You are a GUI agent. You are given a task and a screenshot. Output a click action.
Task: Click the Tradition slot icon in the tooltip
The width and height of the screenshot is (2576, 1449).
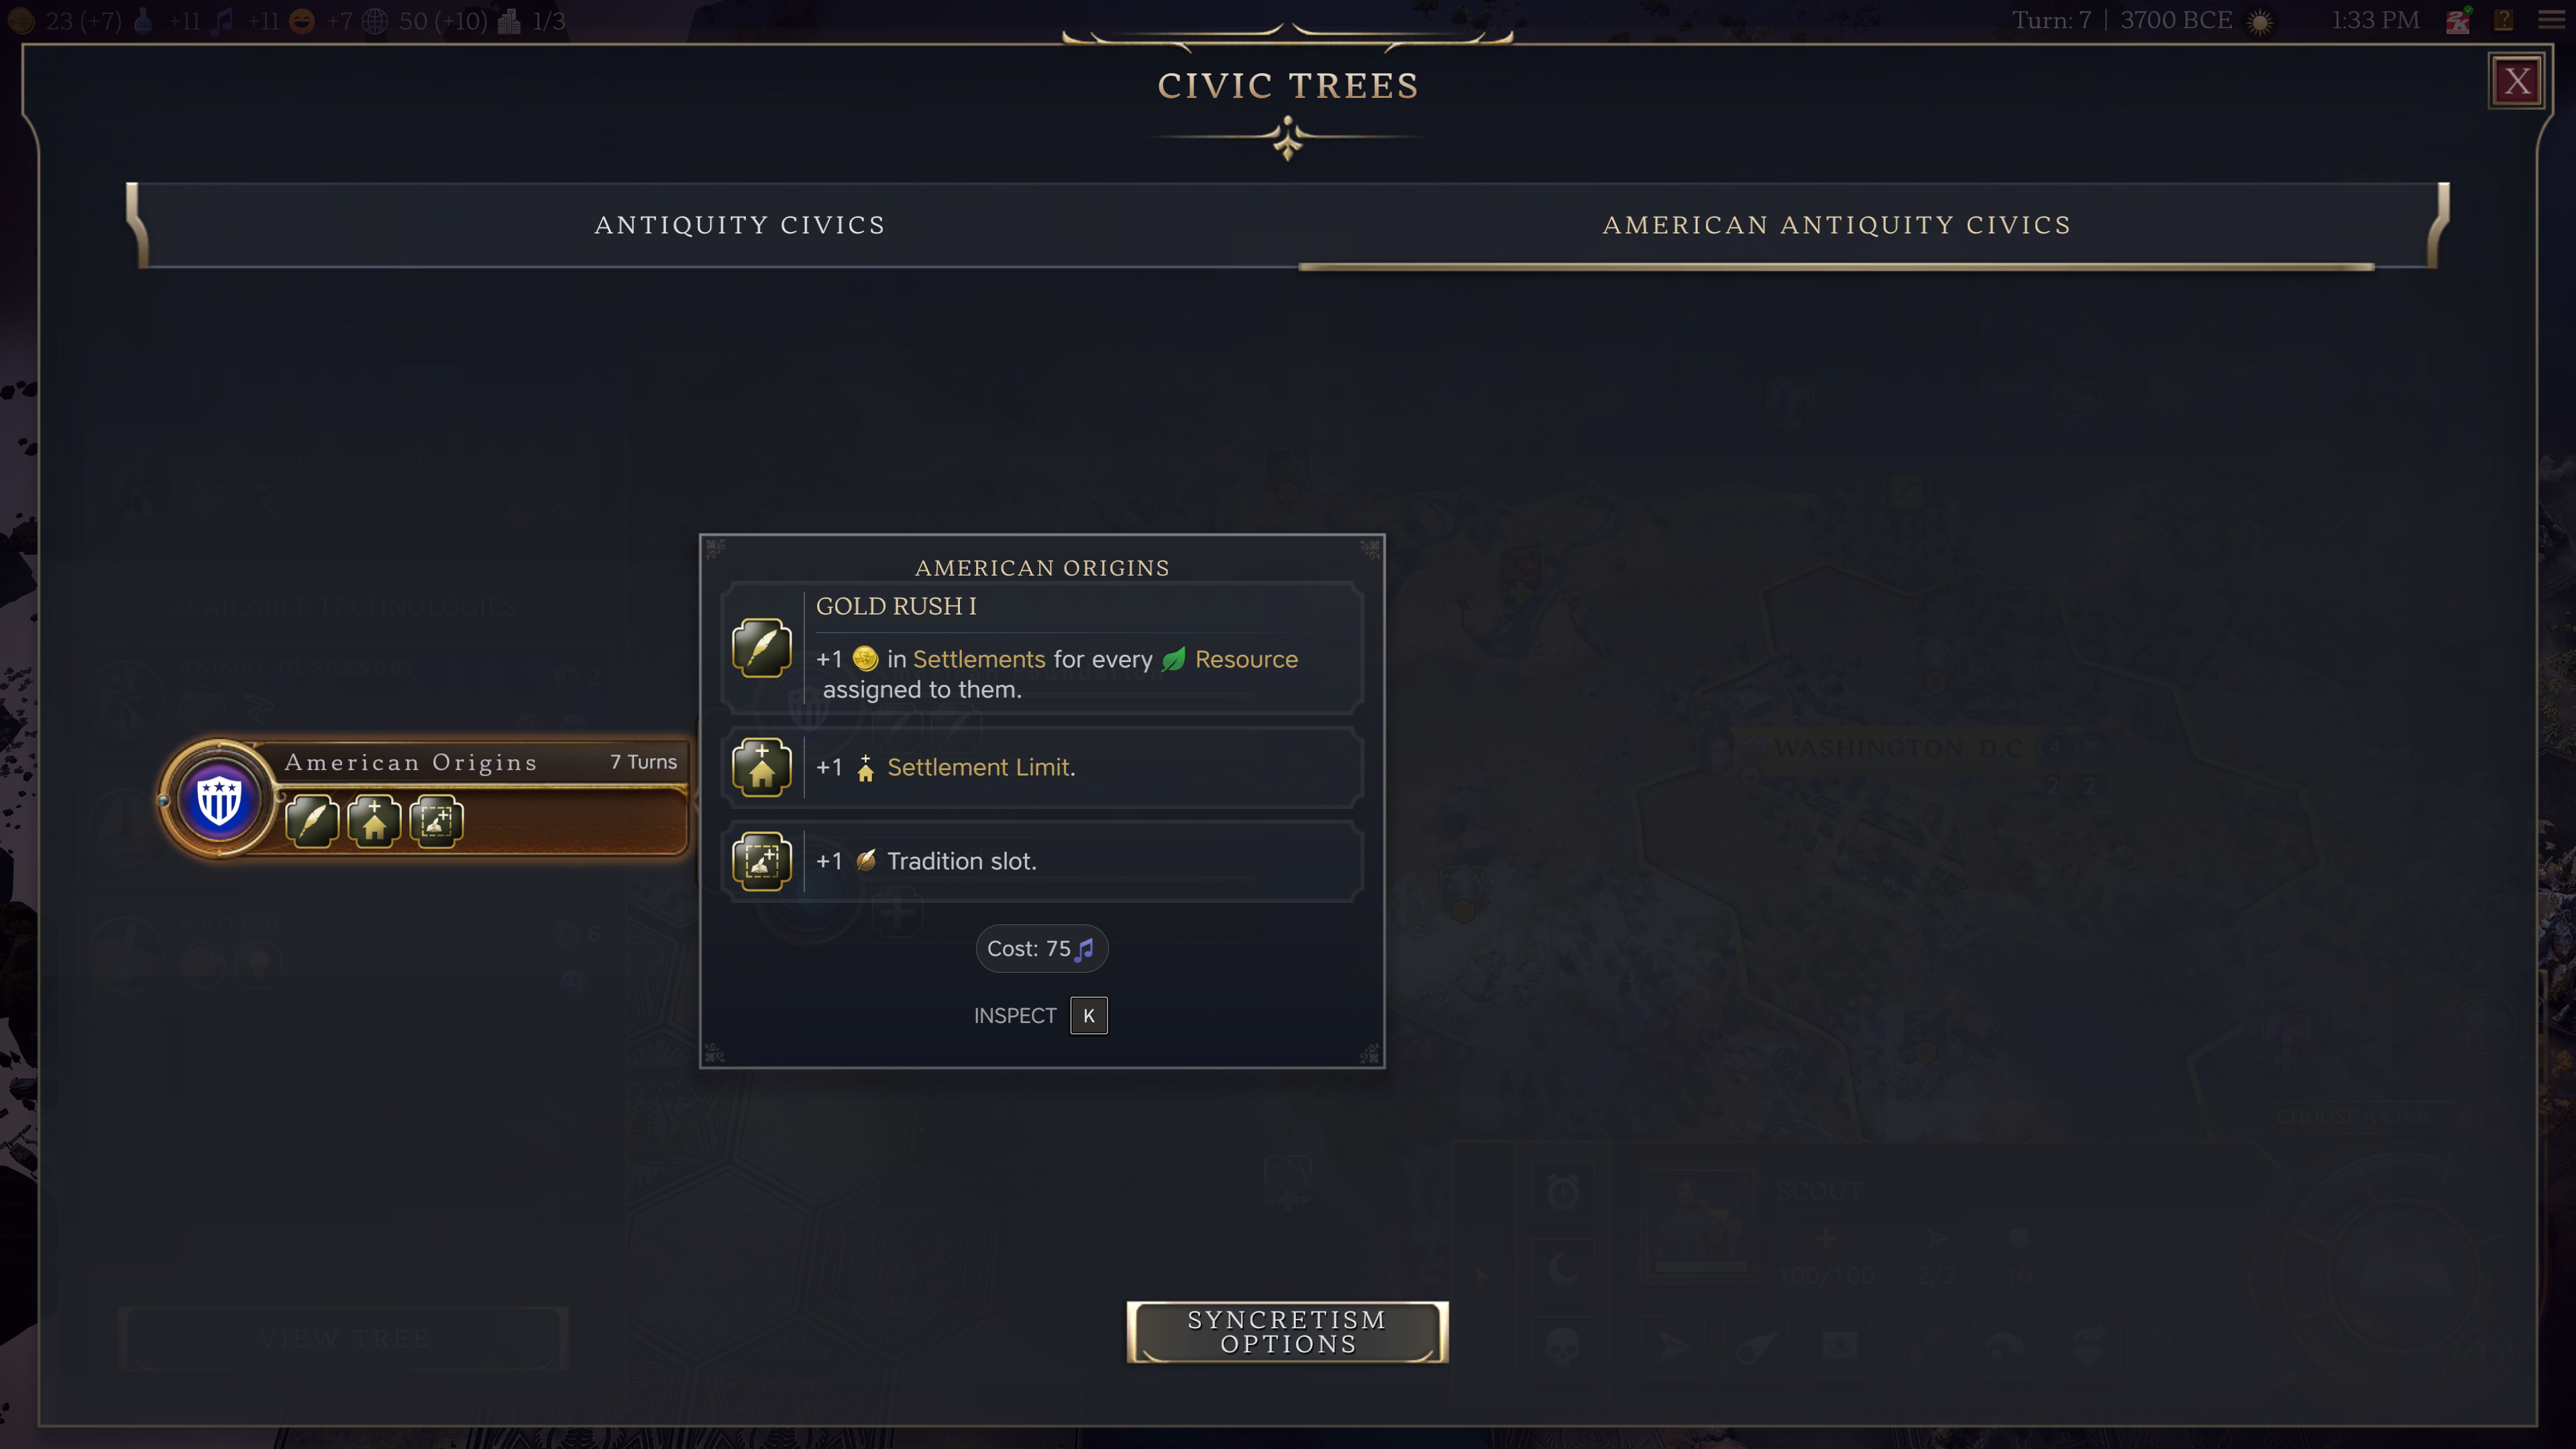pos(762,861)
